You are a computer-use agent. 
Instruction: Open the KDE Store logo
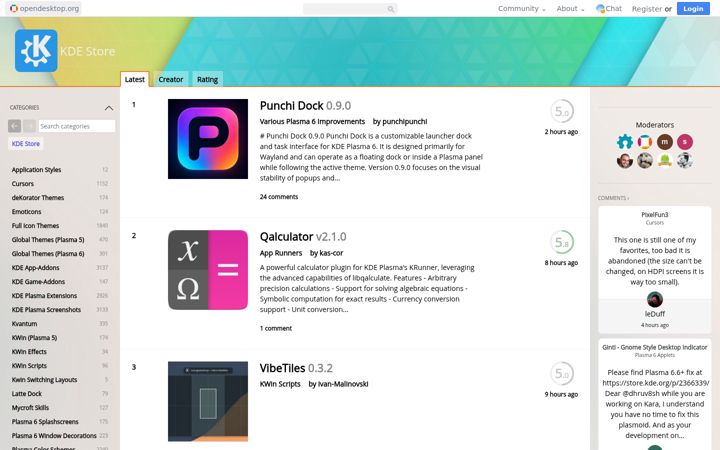pyautogui.click(x=36, y=51)
